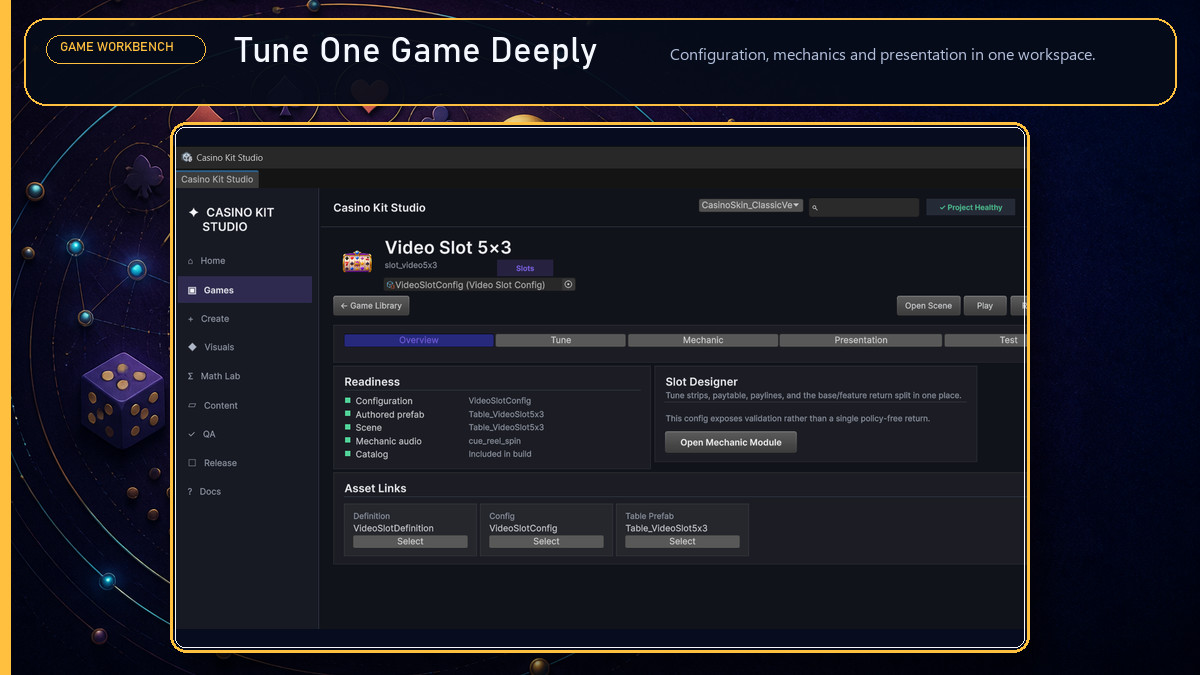This screenshot has height=675, width=1200.
Task: Click the Mechanic audio readiness row
Action: [x=491, y=441]
